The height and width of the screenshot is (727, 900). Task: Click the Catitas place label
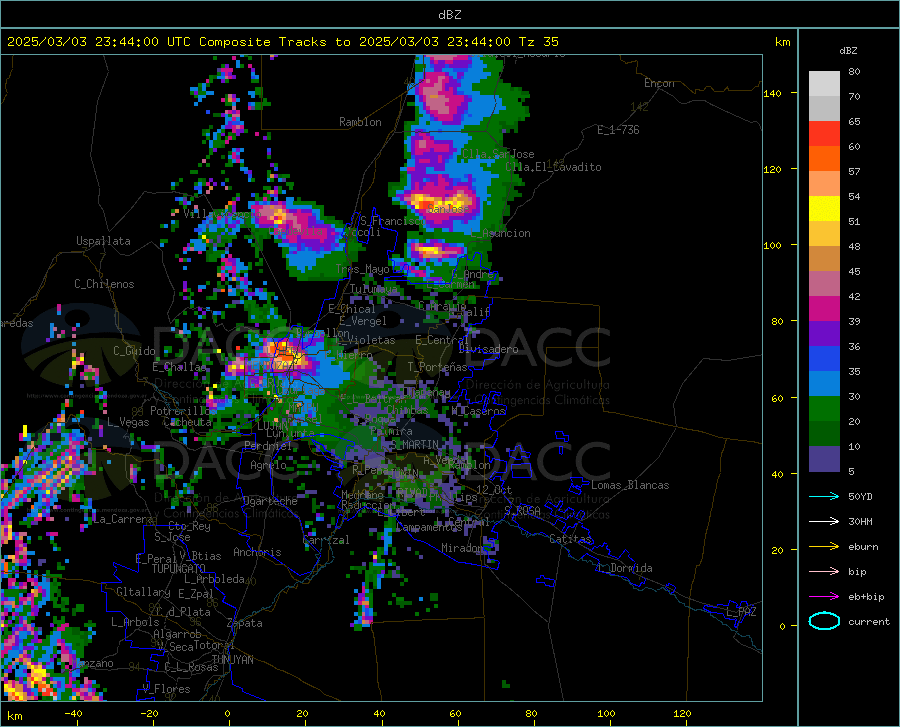(x=570, y=539)
